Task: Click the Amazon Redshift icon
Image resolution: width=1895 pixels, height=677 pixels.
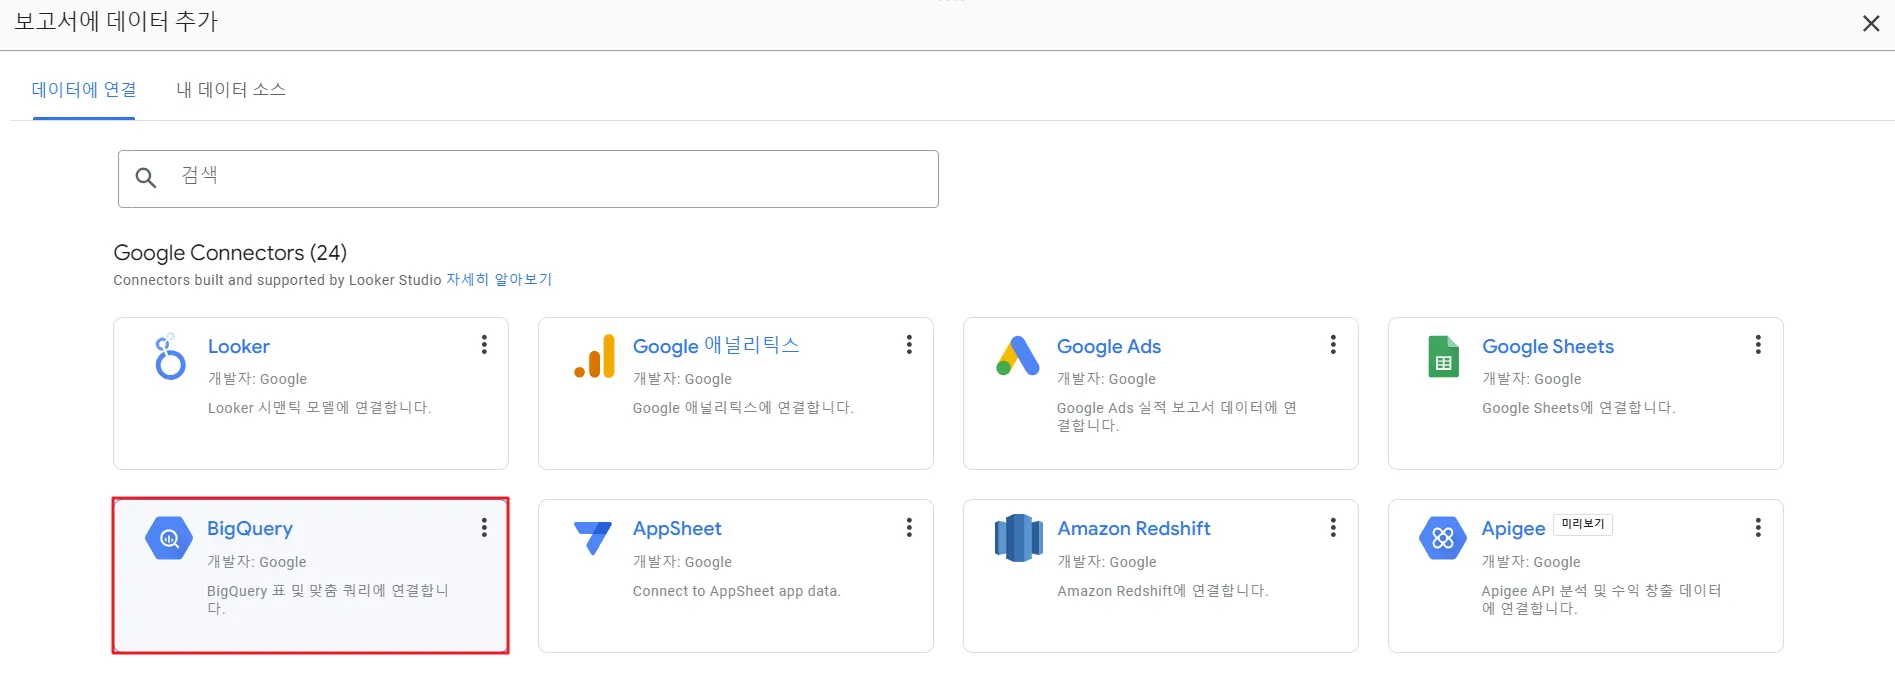Action: (1018, 538)
